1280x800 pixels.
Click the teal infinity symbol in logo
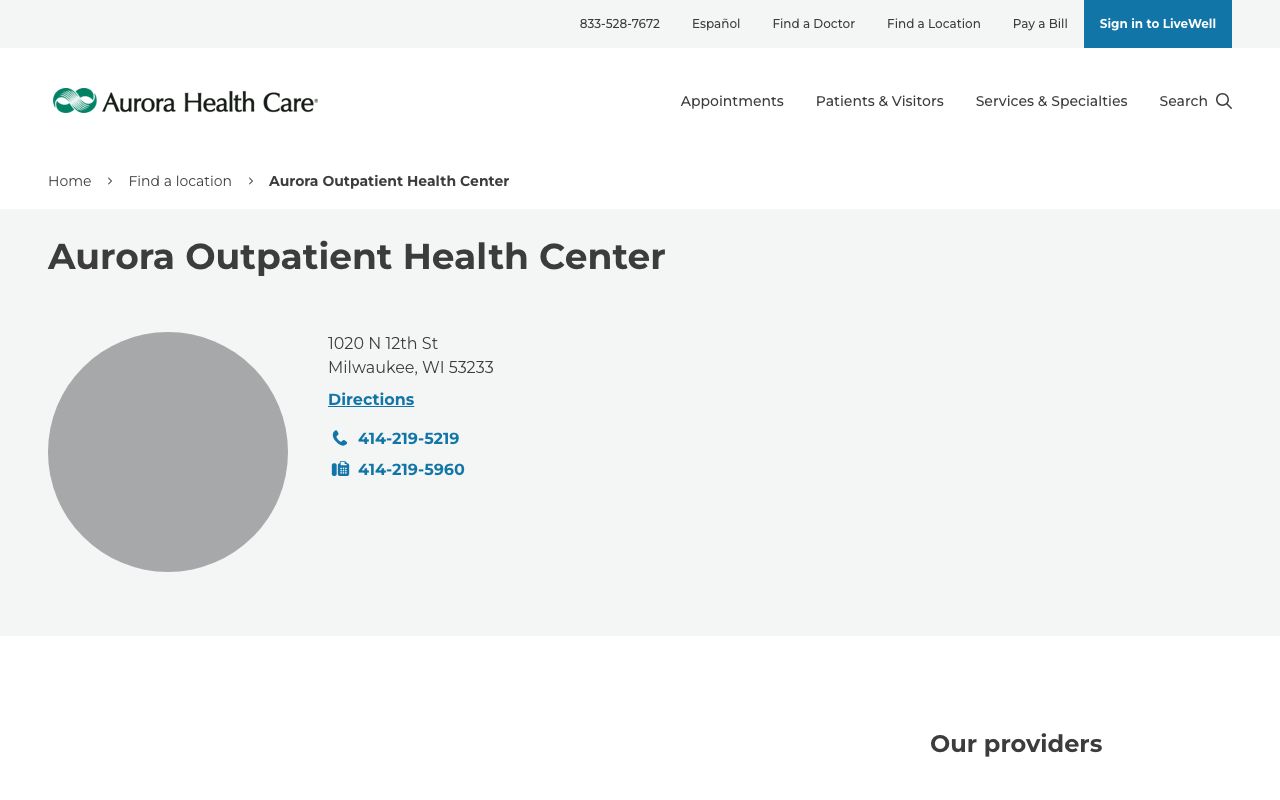pyautogui.click(x=74, y=100)
